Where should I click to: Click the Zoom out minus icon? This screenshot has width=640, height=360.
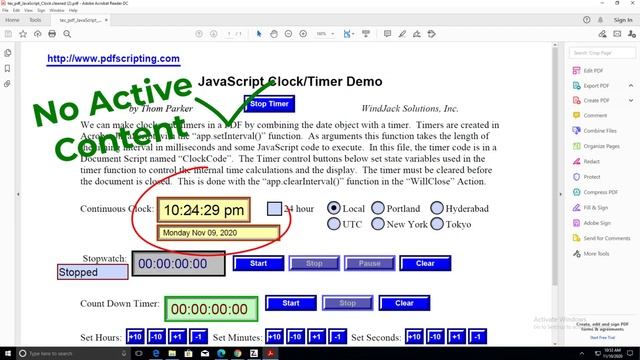[x=289, y=34]
